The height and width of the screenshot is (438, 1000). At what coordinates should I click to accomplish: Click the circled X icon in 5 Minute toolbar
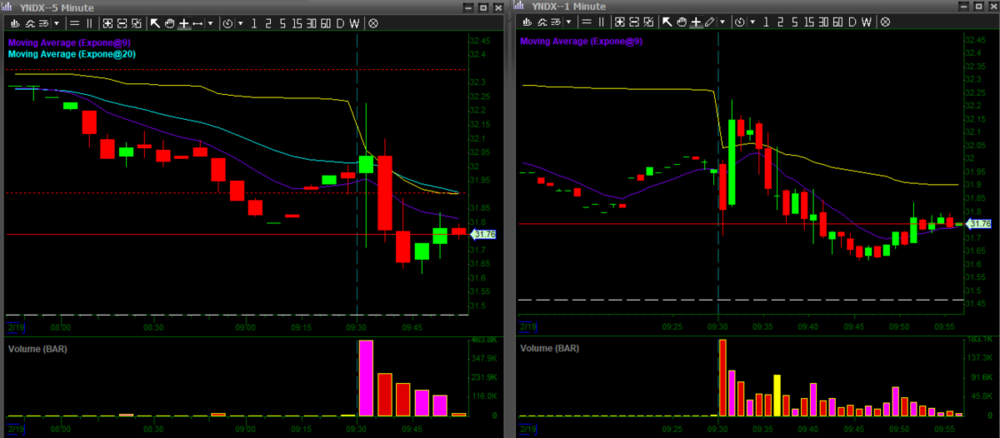373,22
